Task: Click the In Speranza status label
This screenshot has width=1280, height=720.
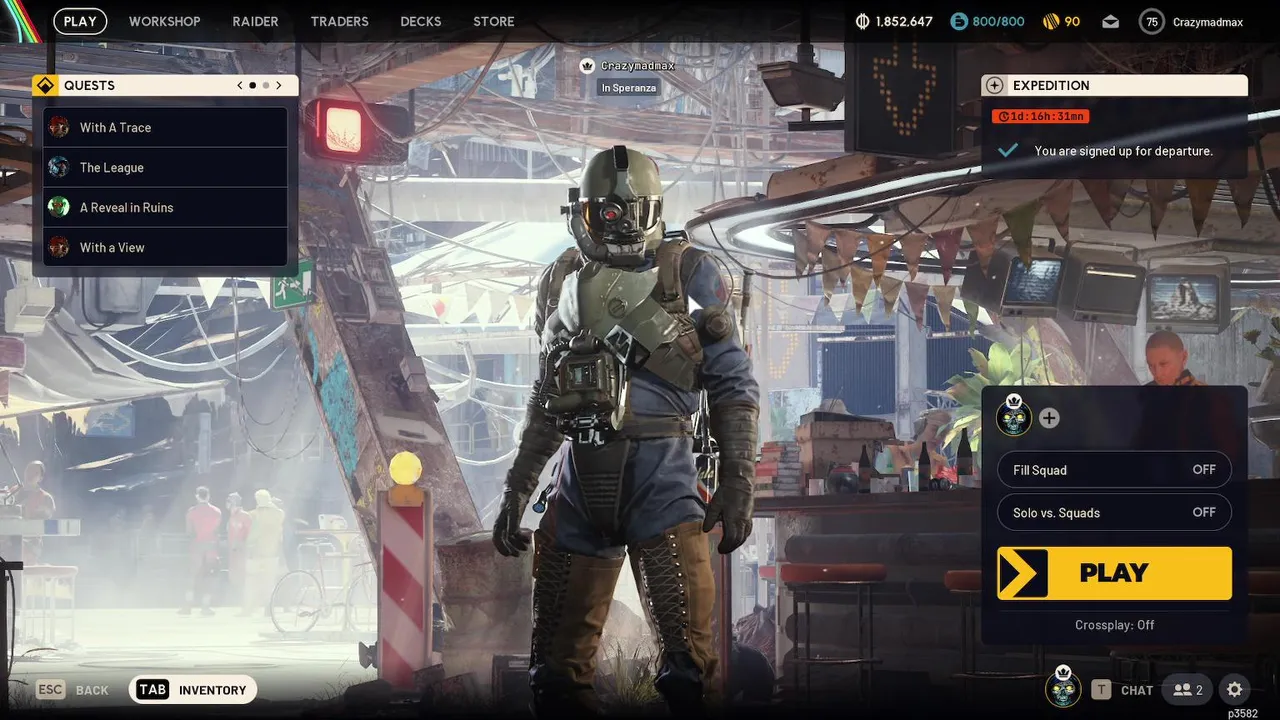Action: 628,88
